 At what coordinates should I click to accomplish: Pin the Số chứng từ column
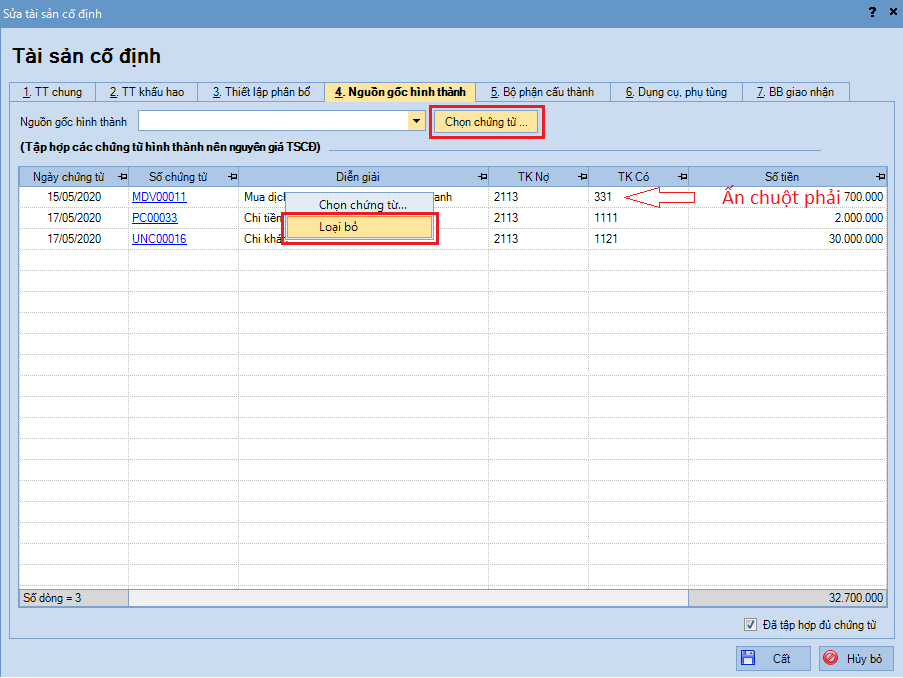tap(232, 177)
